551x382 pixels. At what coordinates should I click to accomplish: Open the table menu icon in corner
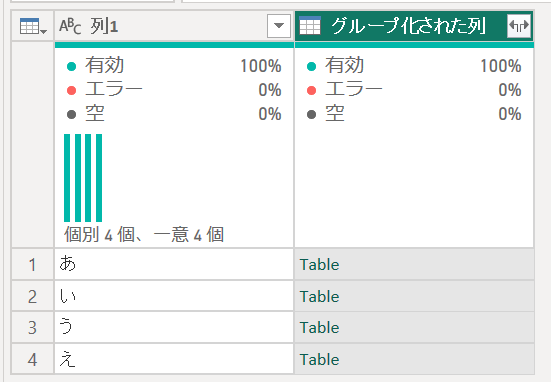pyautogui.click(x=33, y=26)
